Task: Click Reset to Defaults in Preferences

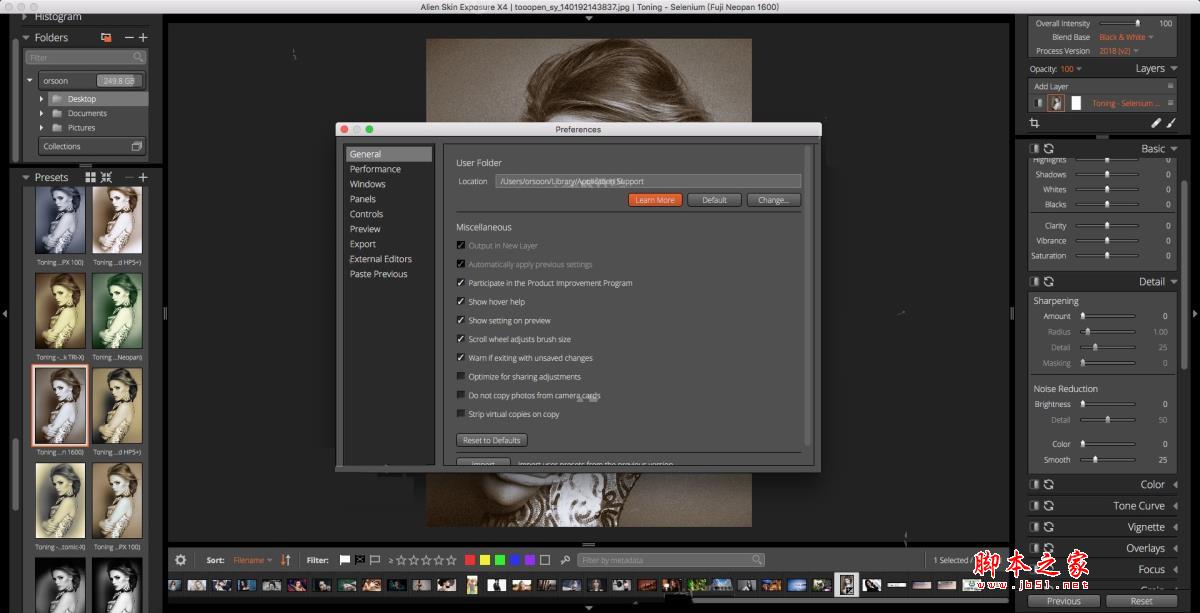Action: click(x=492, y=440)
